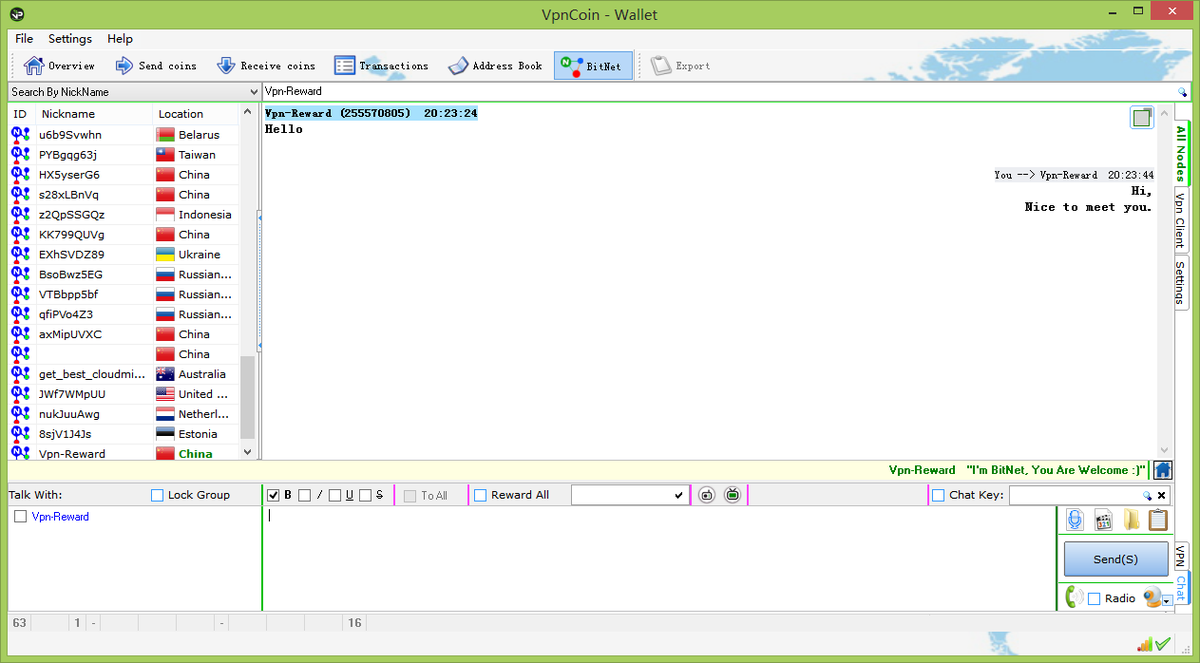
Task: Click the signal bars status icon
Action: [x=1144, y=645]
